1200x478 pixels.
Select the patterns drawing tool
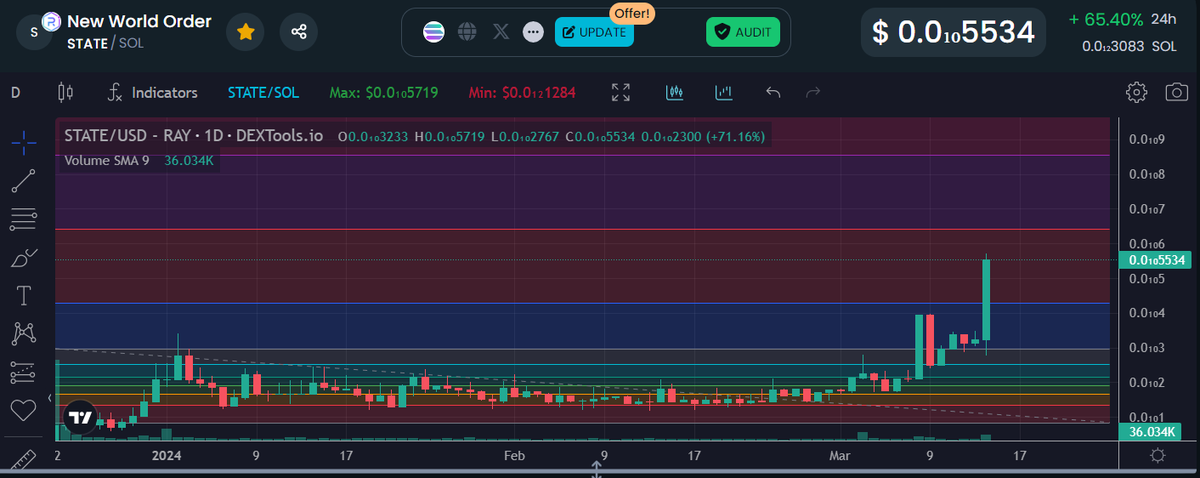(25, 333)
